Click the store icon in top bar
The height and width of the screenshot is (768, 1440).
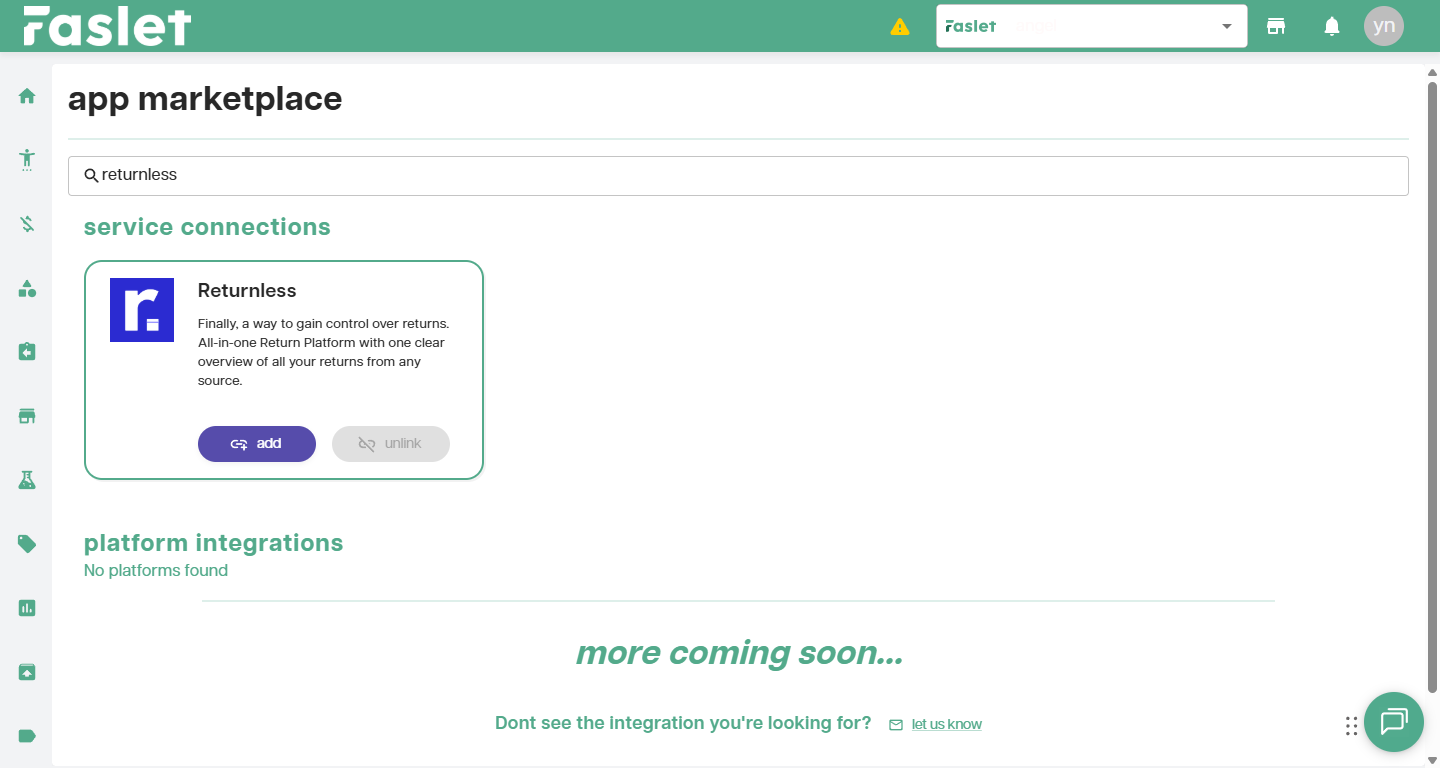(1276, 26)
